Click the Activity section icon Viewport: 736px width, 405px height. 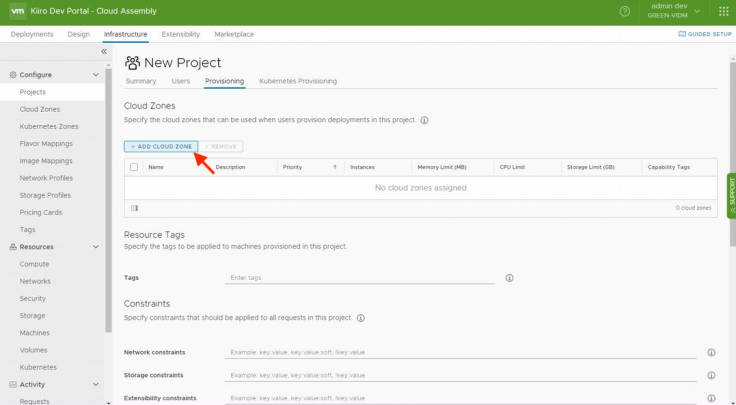tap(13, 384)
